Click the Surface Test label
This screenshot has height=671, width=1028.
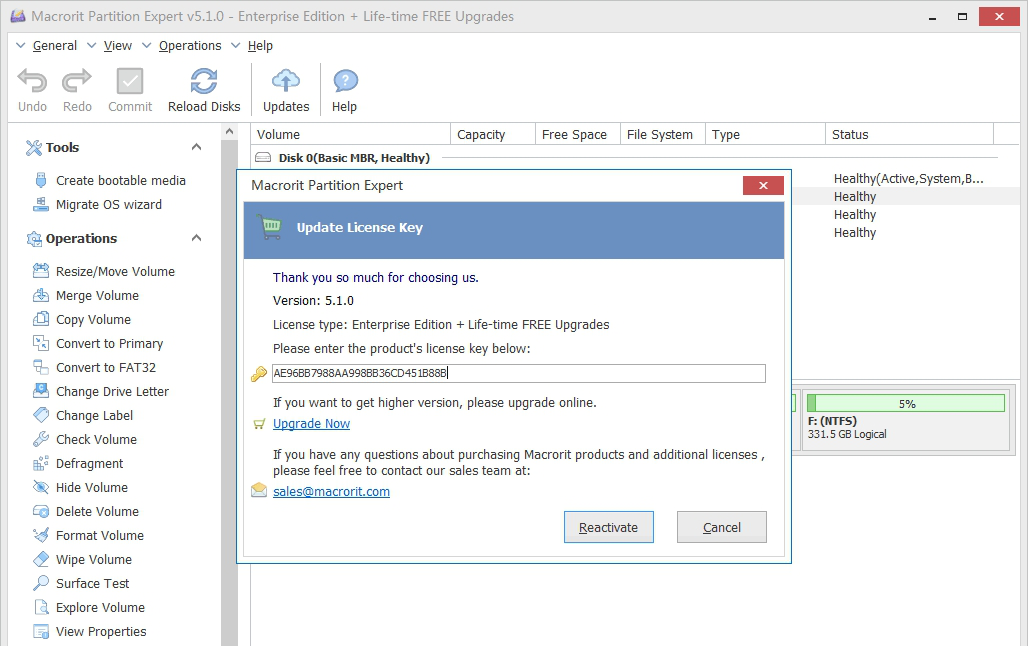point(92,583)
